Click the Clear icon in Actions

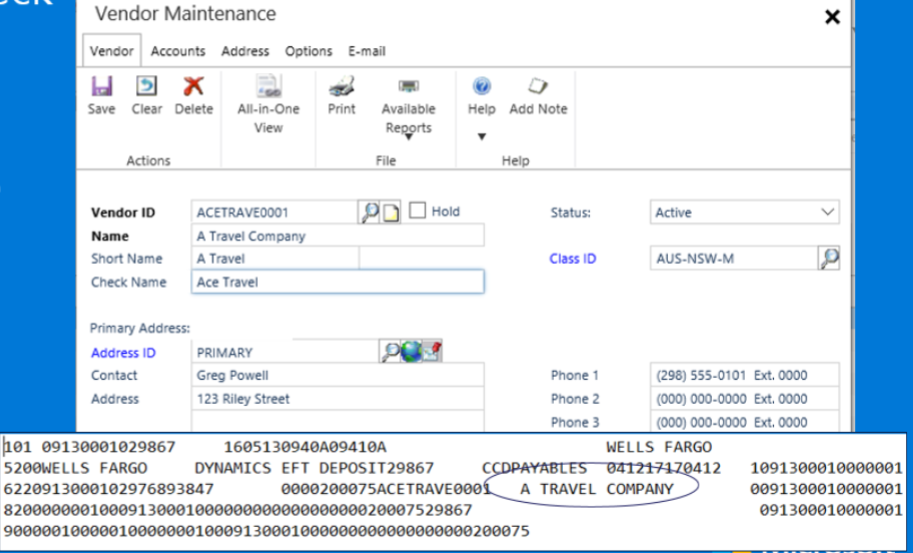pos(146,86)
